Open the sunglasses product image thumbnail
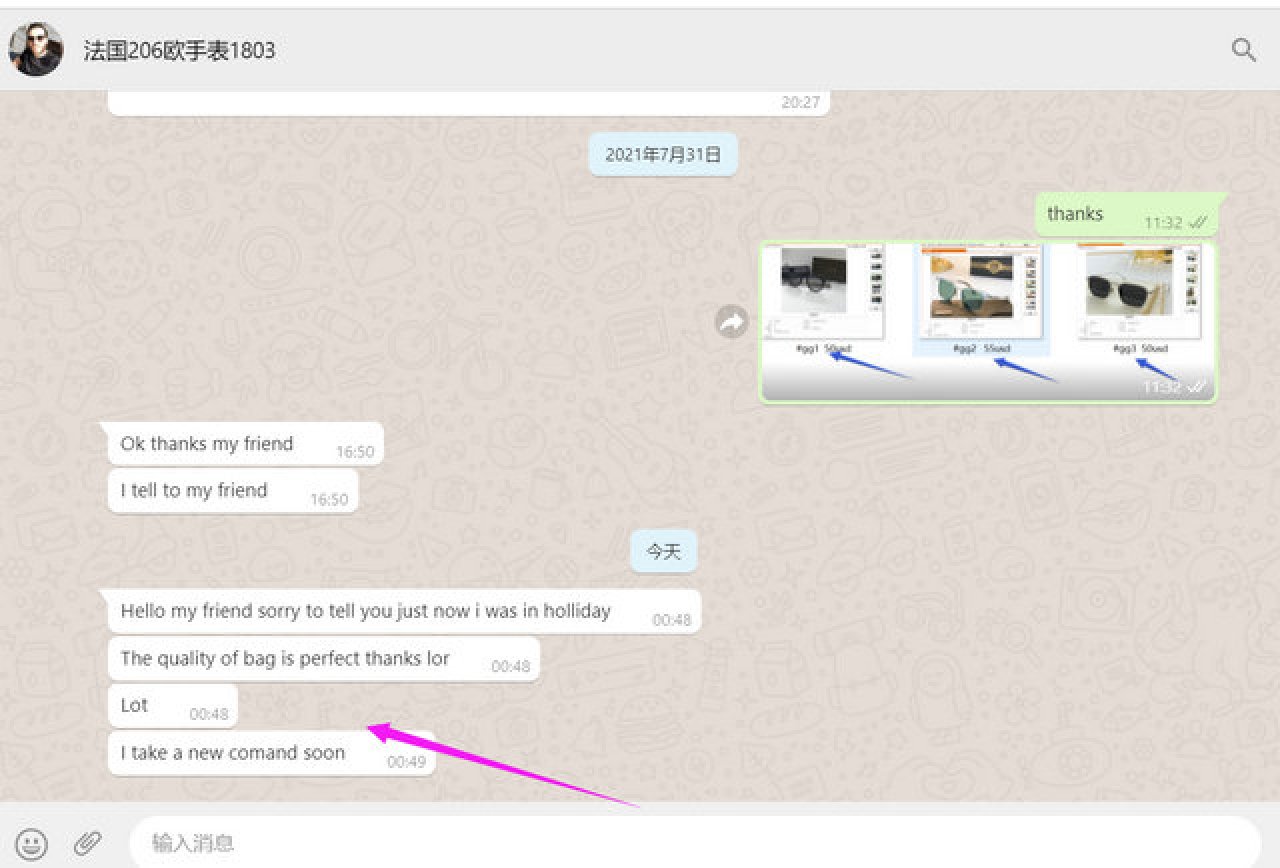The image size is (1280, 868). [x=987, y=320]
